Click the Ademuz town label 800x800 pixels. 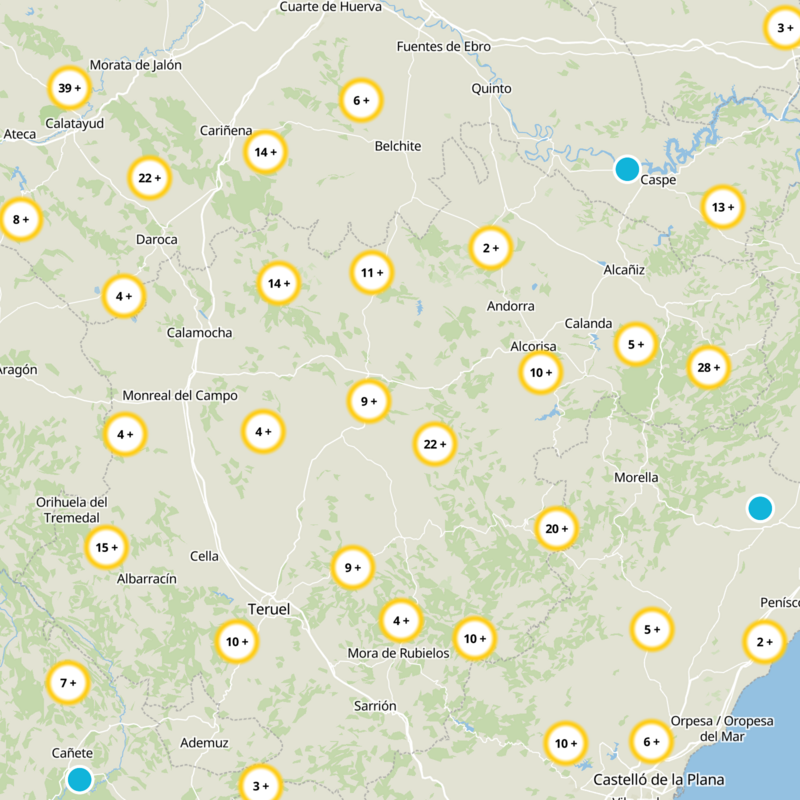[204, 743]
